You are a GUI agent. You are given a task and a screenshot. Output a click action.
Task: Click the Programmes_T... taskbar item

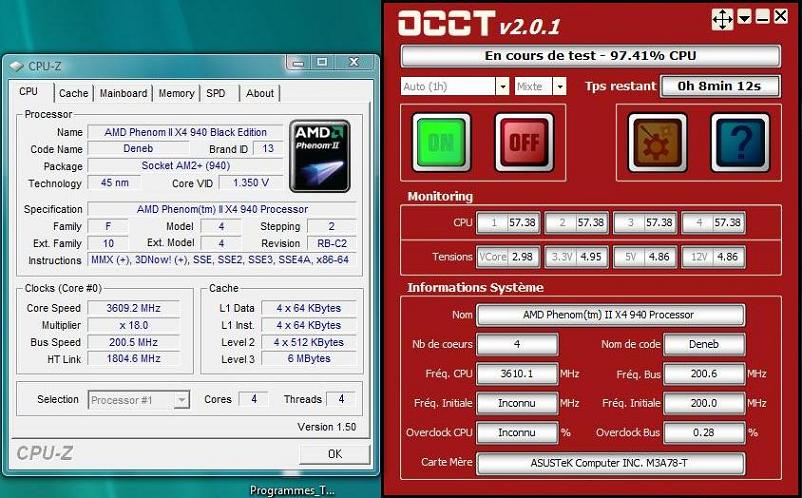[x=292, y=490]
